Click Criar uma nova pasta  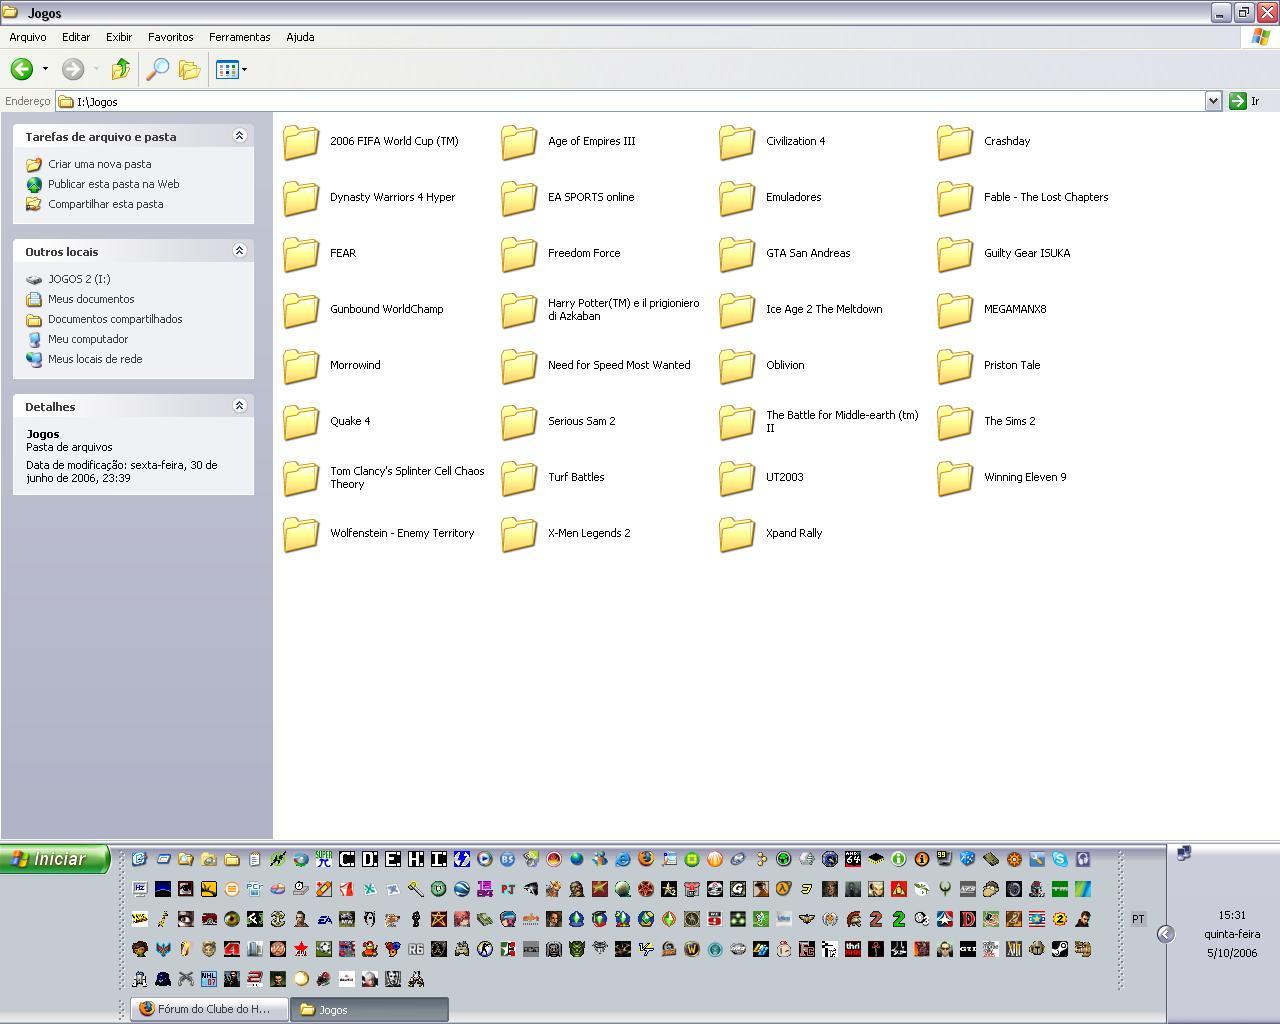click(100, 164)
